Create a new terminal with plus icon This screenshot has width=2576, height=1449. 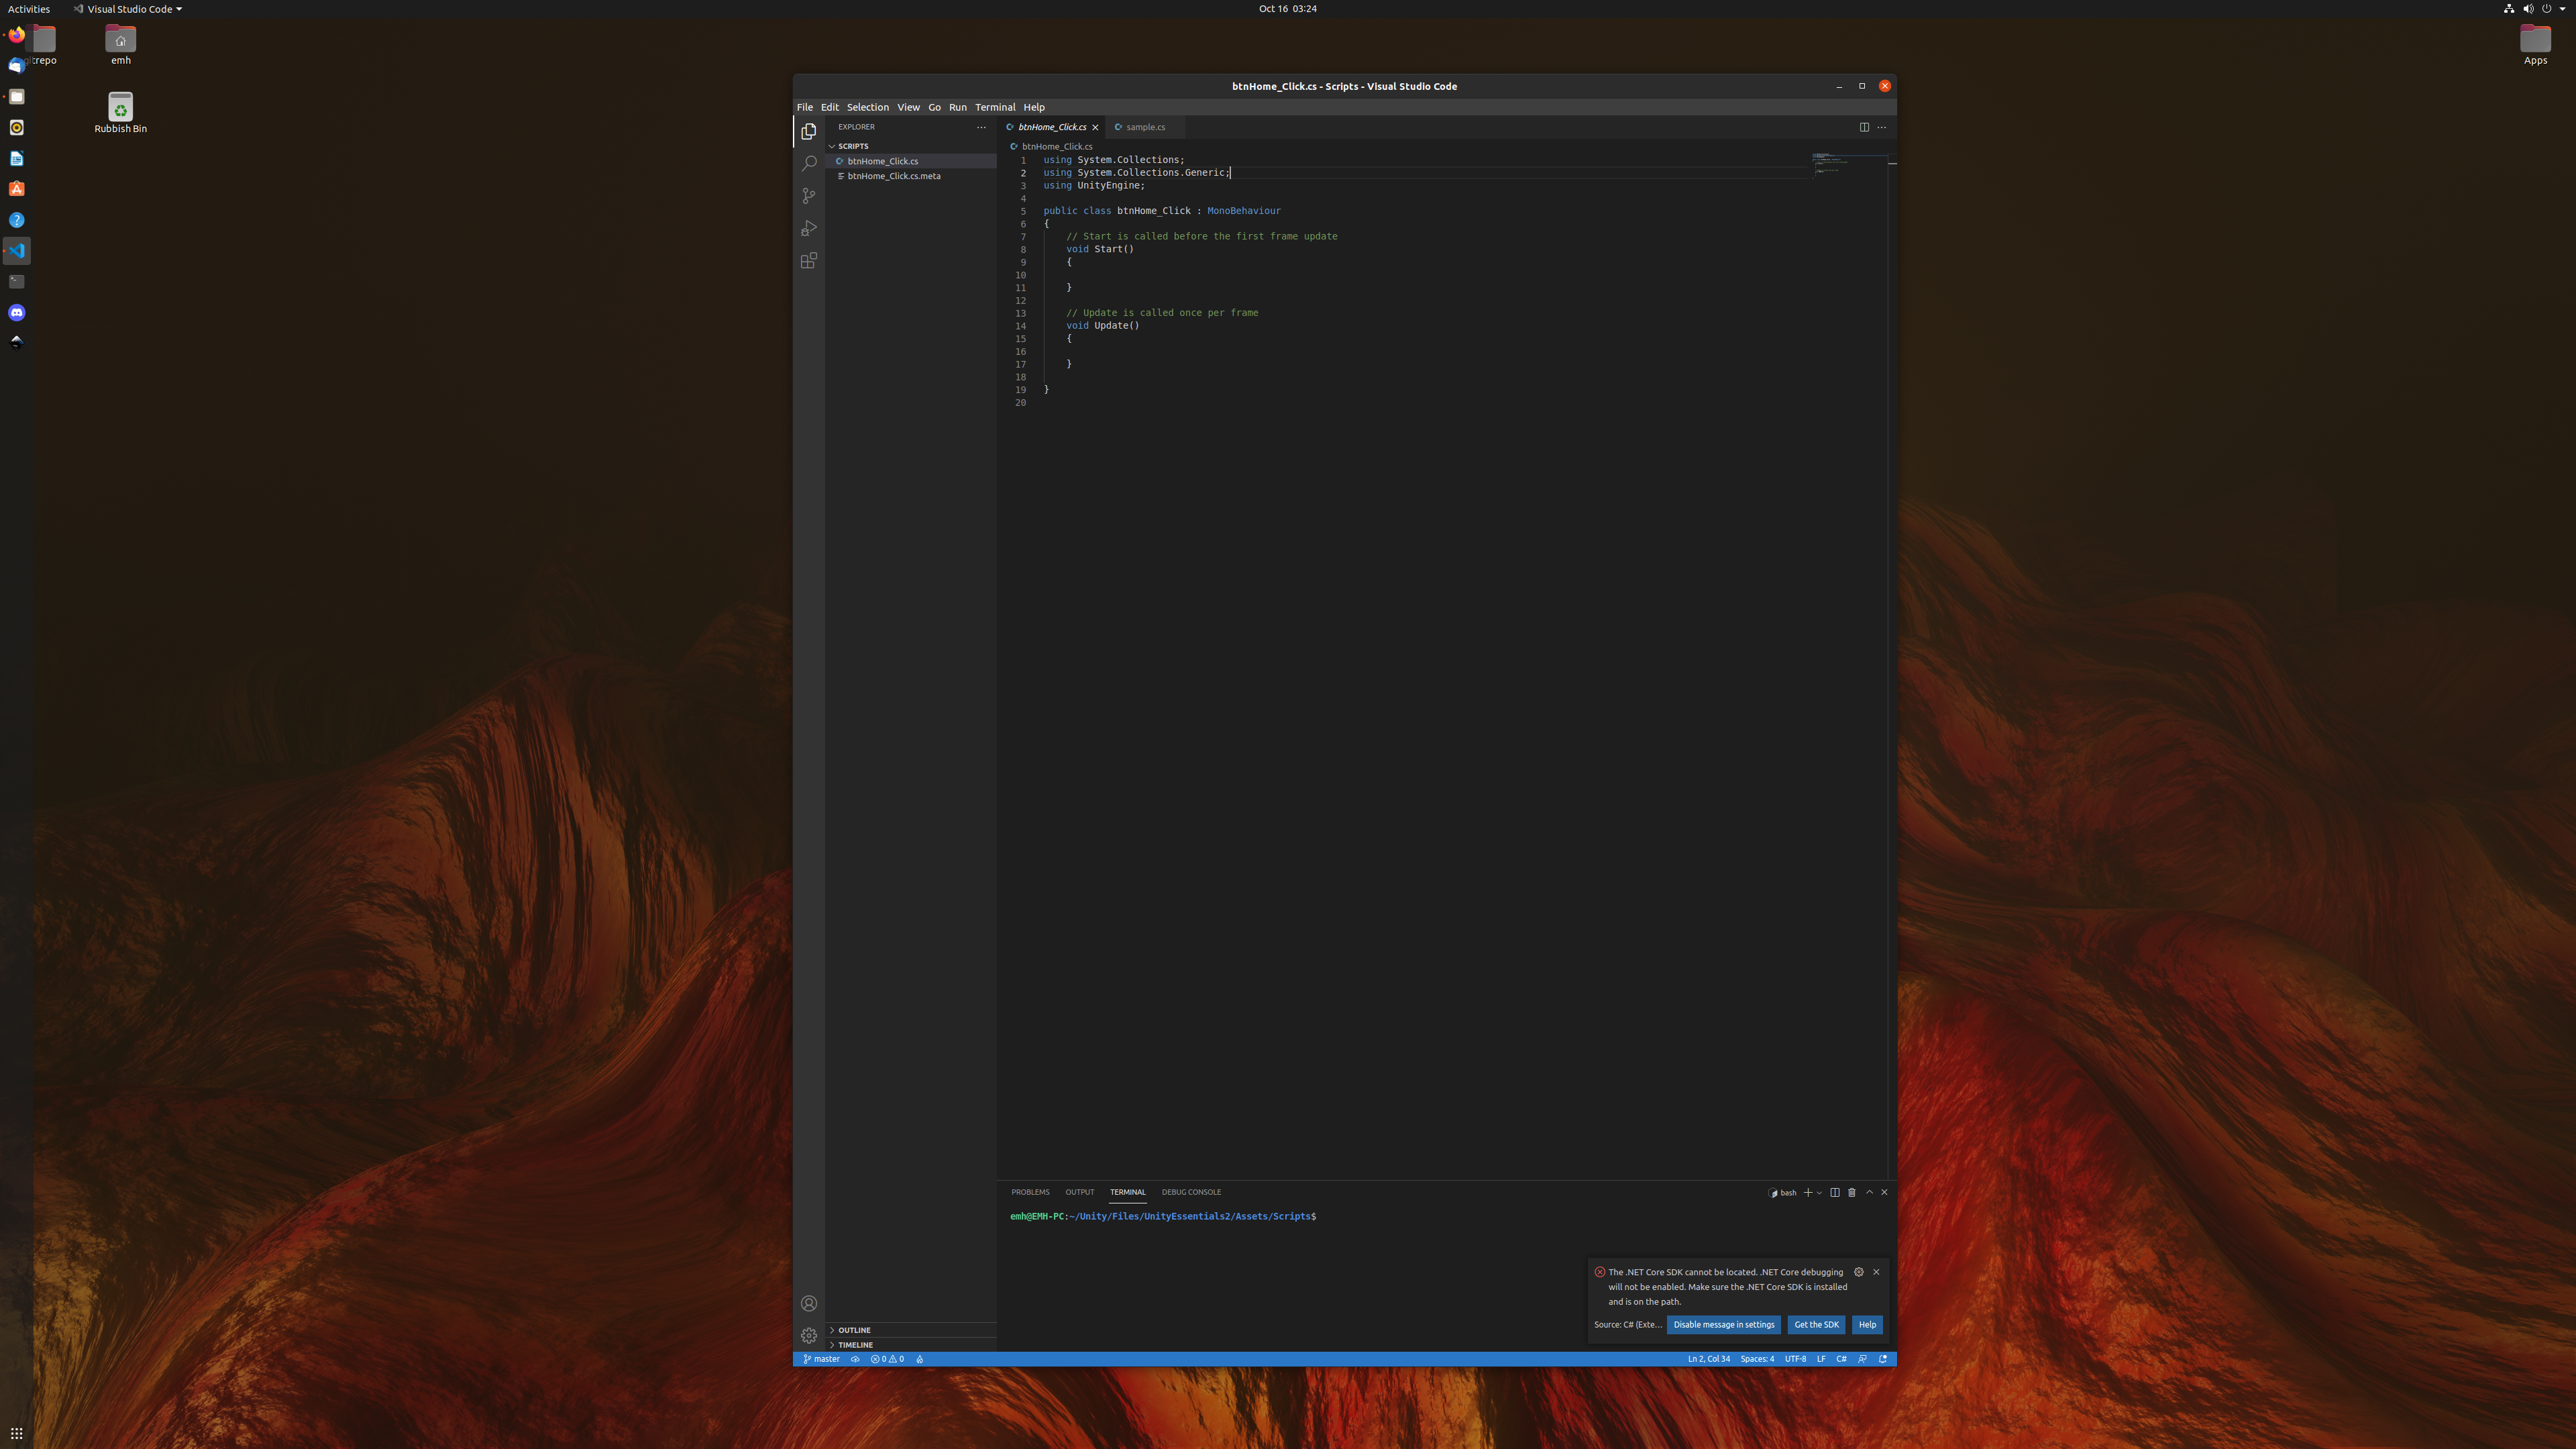point(1807,1192)
